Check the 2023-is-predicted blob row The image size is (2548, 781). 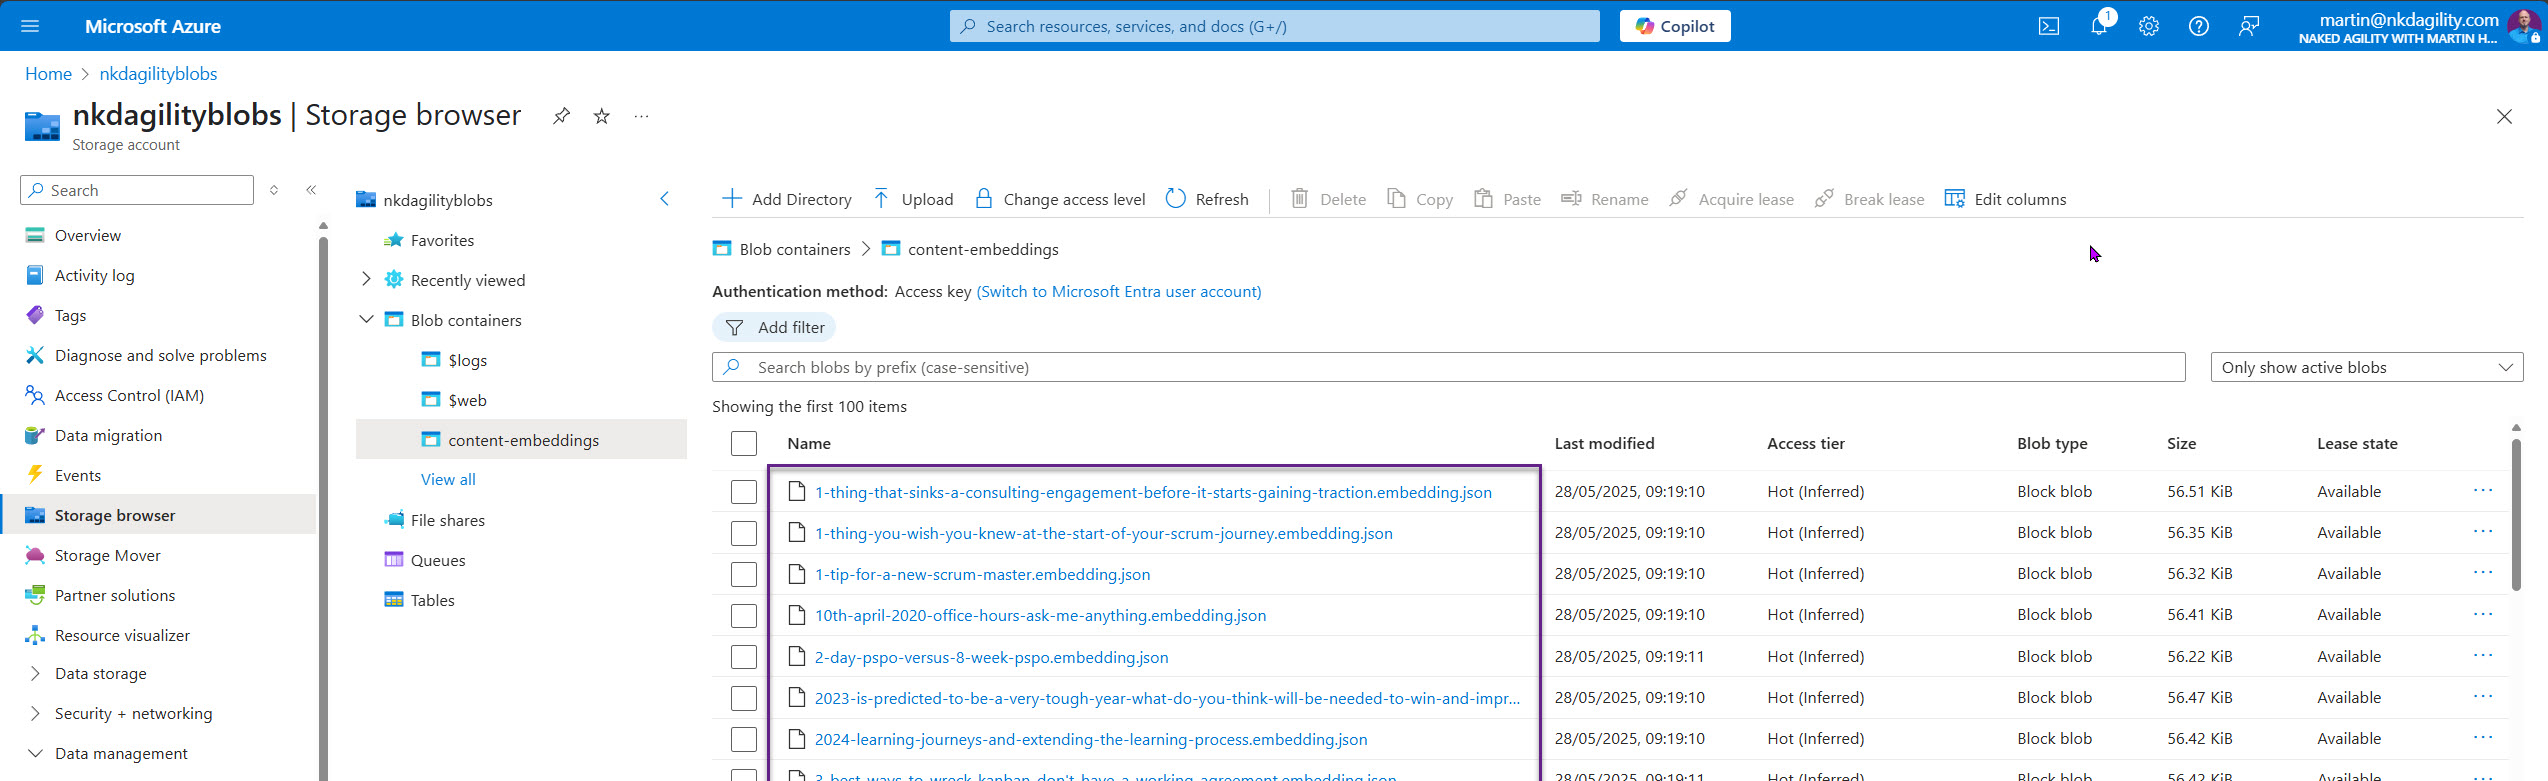coord(744,698)
